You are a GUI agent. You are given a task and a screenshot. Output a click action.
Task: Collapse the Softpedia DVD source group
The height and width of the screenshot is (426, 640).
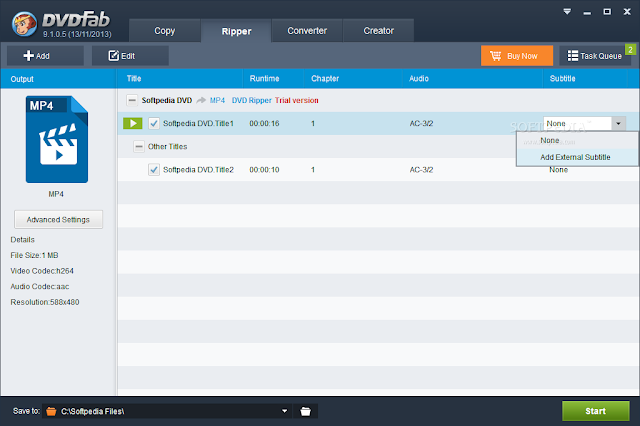click(x=132, y=100)
